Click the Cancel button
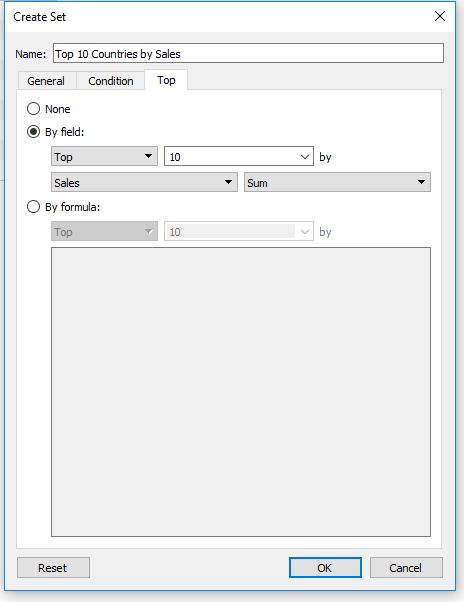This screenshot has width=464, height=602. click(406, 567)
